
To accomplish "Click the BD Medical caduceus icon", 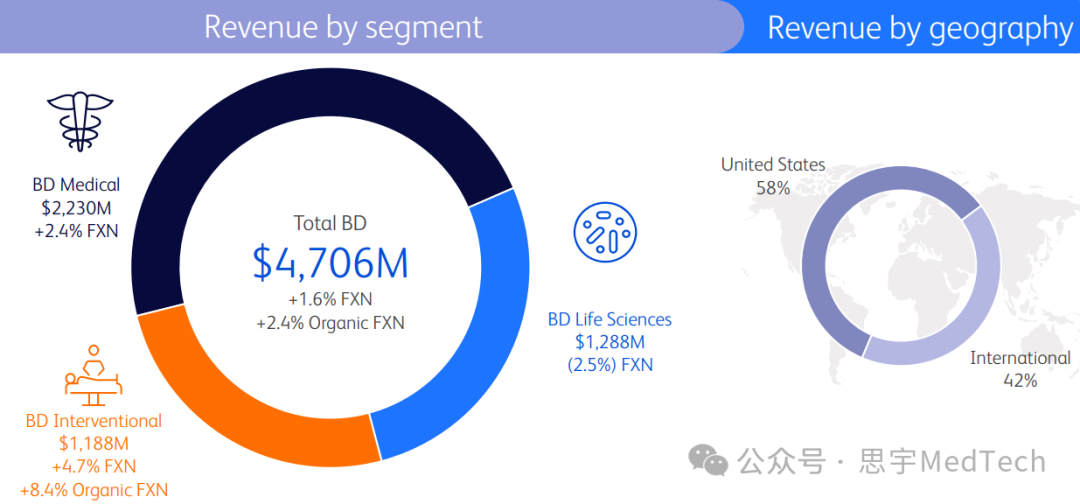I will click(79, 122).
